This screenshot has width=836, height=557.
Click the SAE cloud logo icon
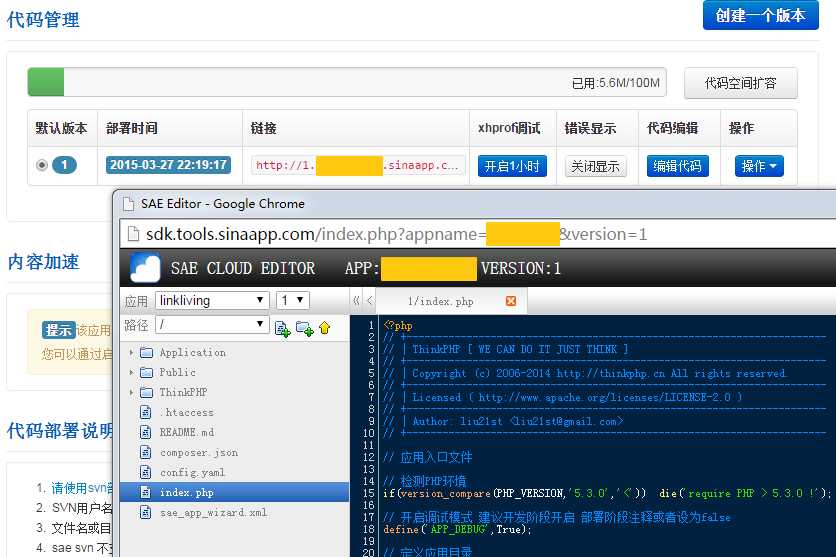click(145, 268)
